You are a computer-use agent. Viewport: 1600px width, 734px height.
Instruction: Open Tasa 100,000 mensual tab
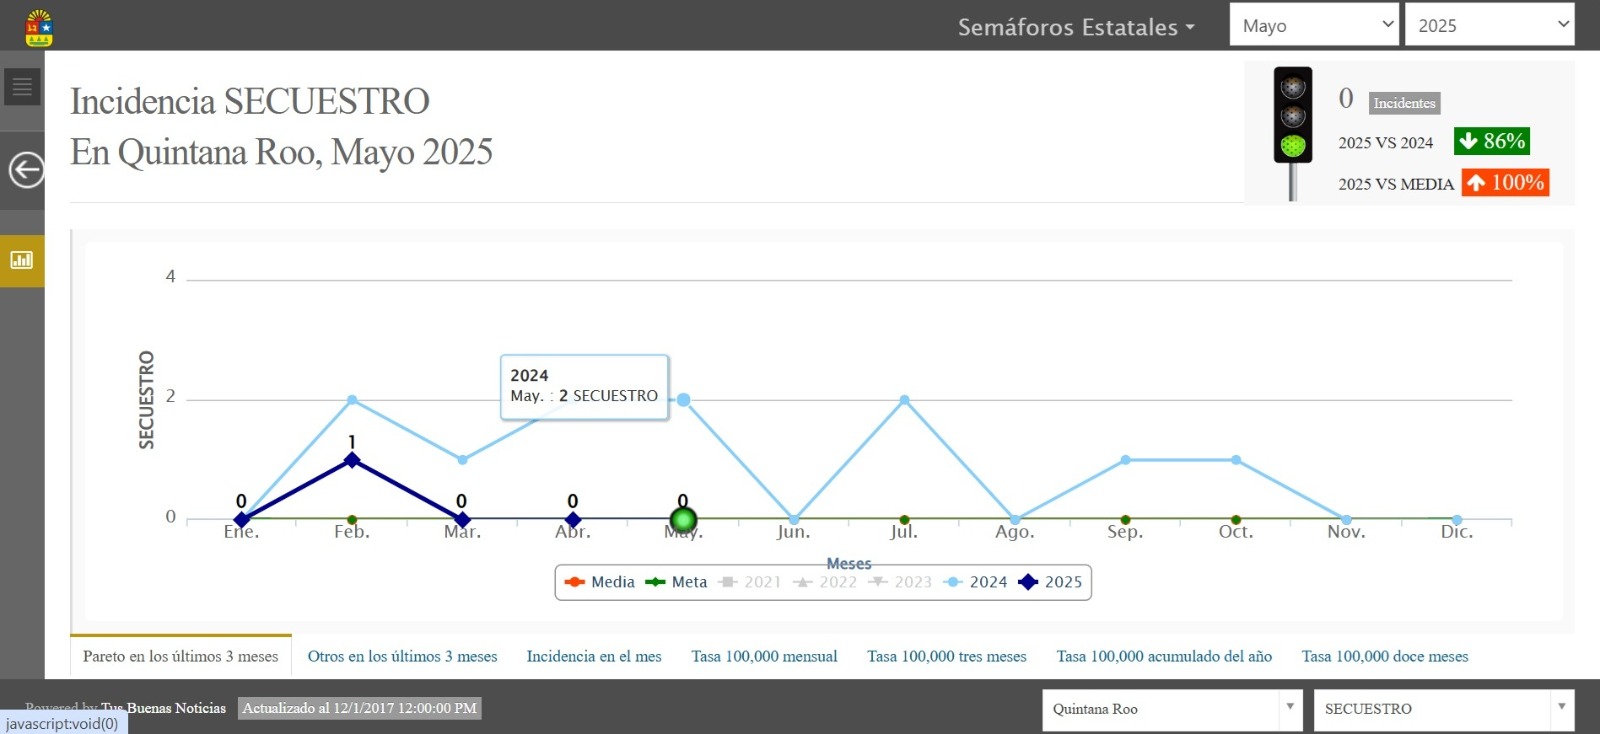pos(764,657)
